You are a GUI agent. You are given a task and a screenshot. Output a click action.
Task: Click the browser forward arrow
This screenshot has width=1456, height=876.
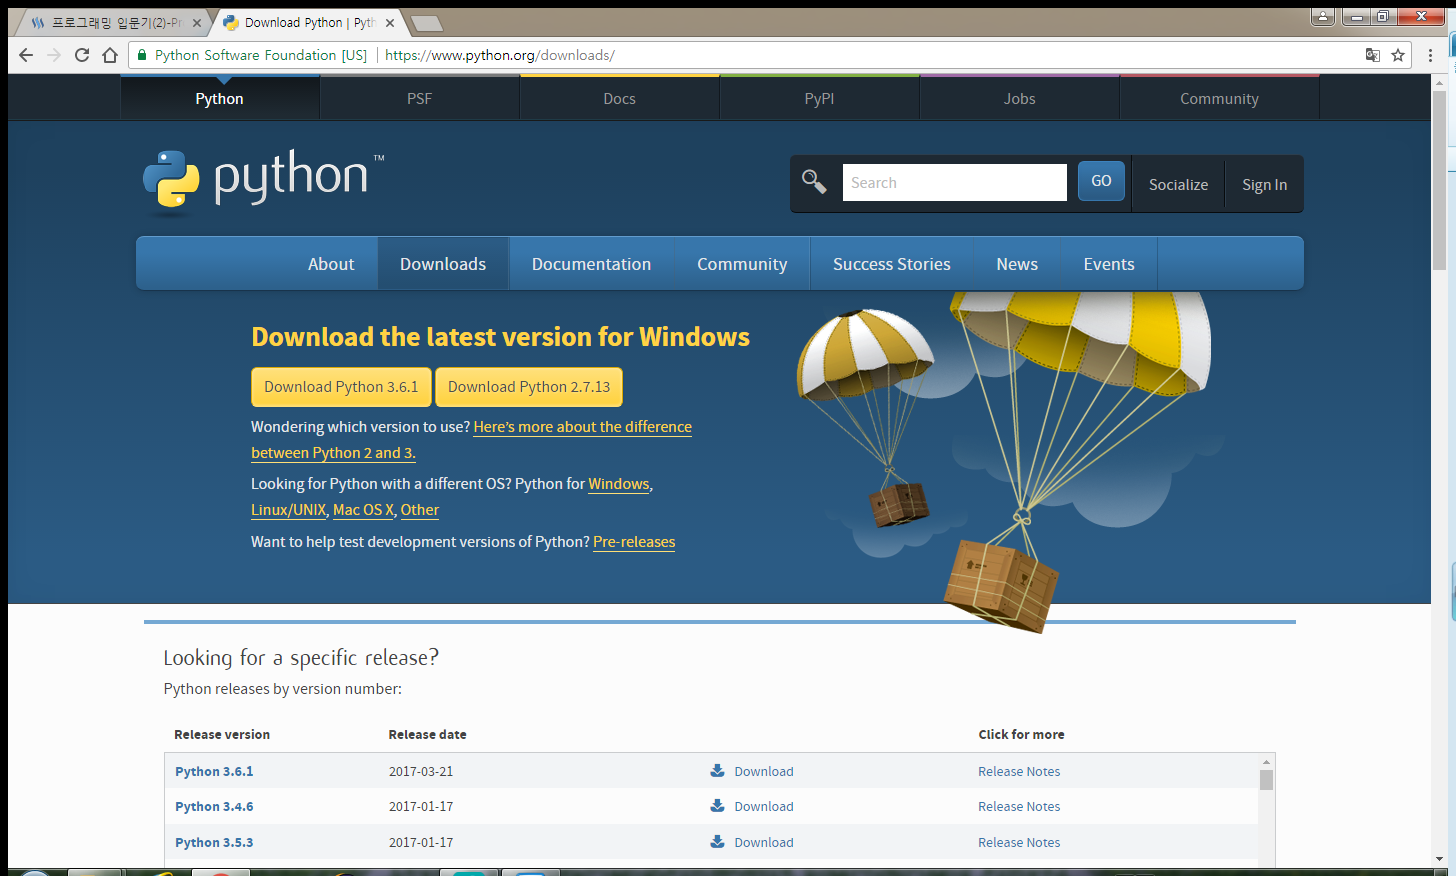pos(54,55)
